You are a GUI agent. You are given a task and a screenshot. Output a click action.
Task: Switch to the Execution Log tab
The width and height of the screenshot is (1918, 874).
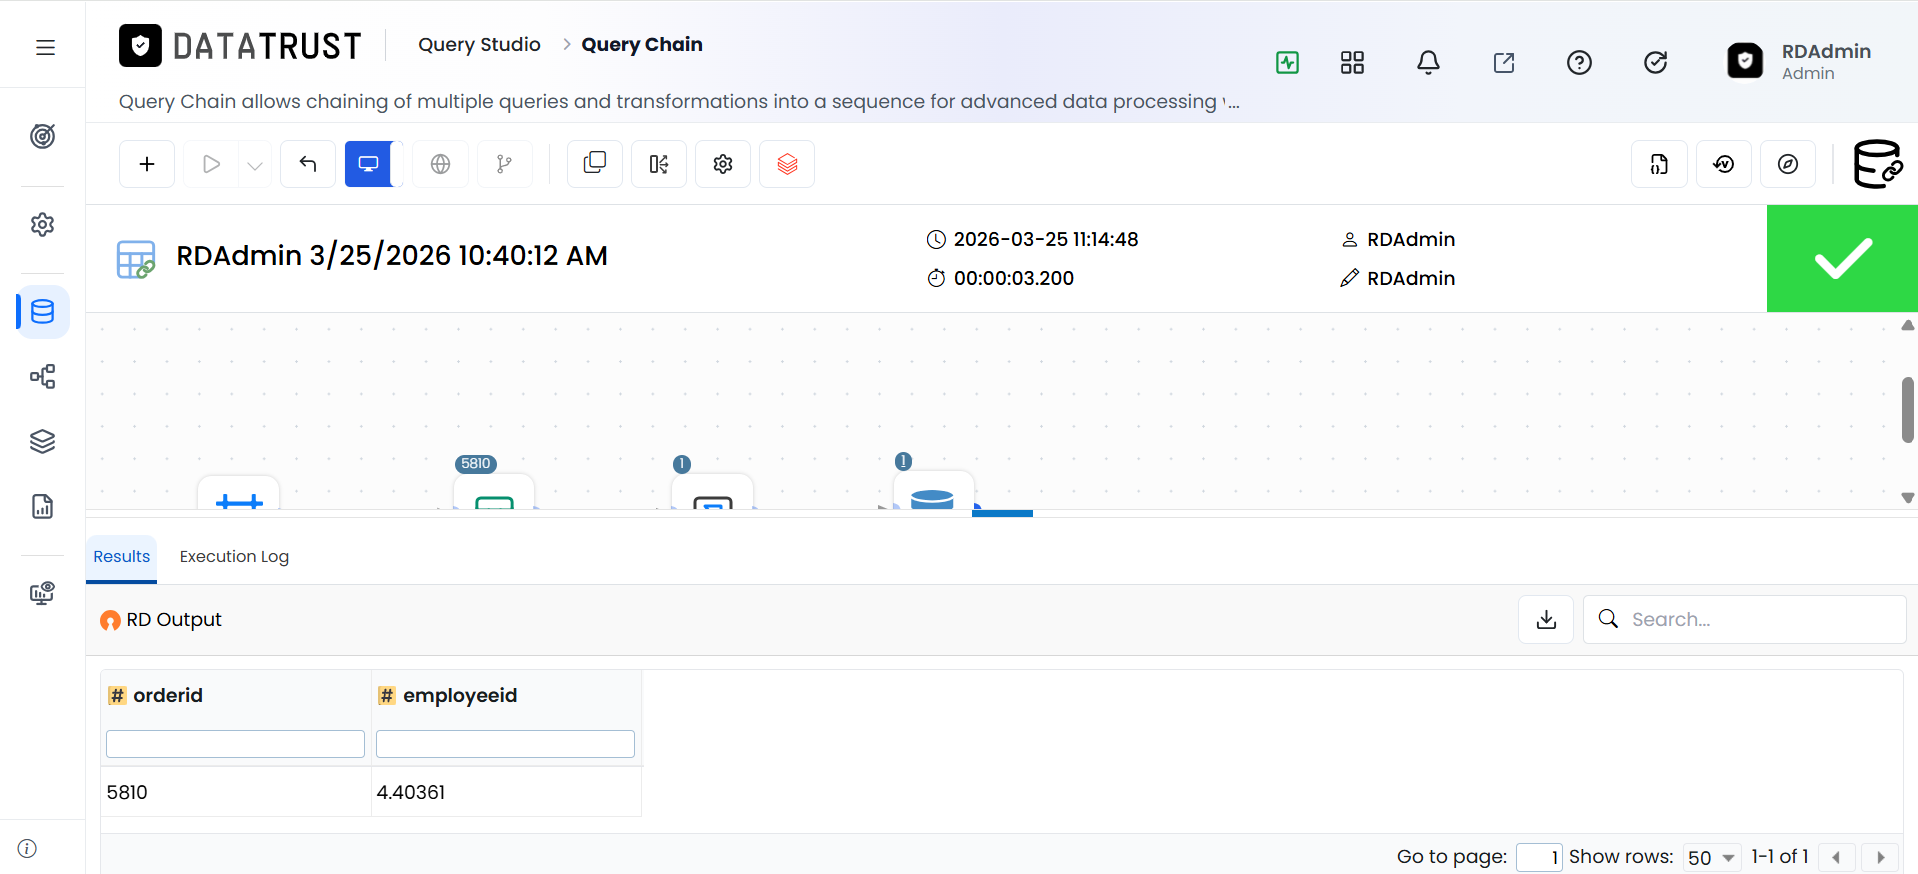234,557
